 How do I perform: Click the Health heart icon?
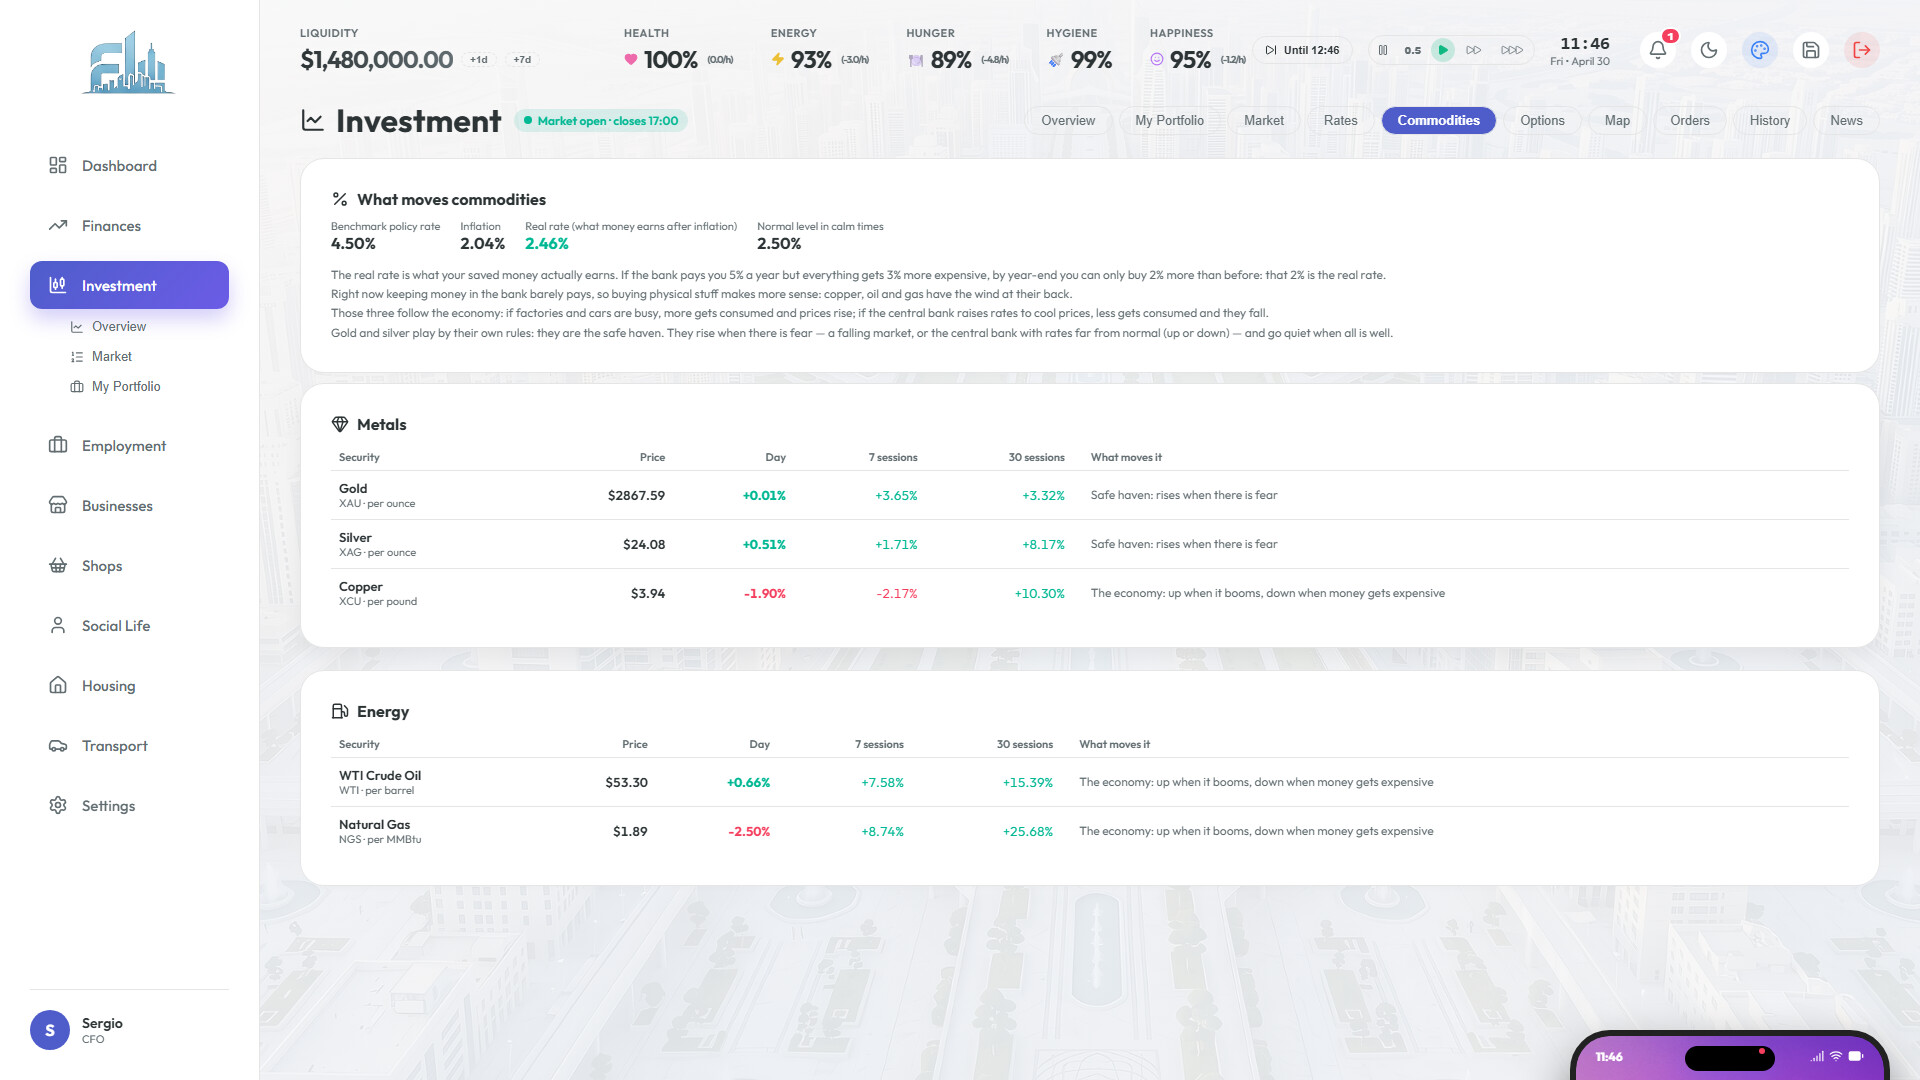631,60
